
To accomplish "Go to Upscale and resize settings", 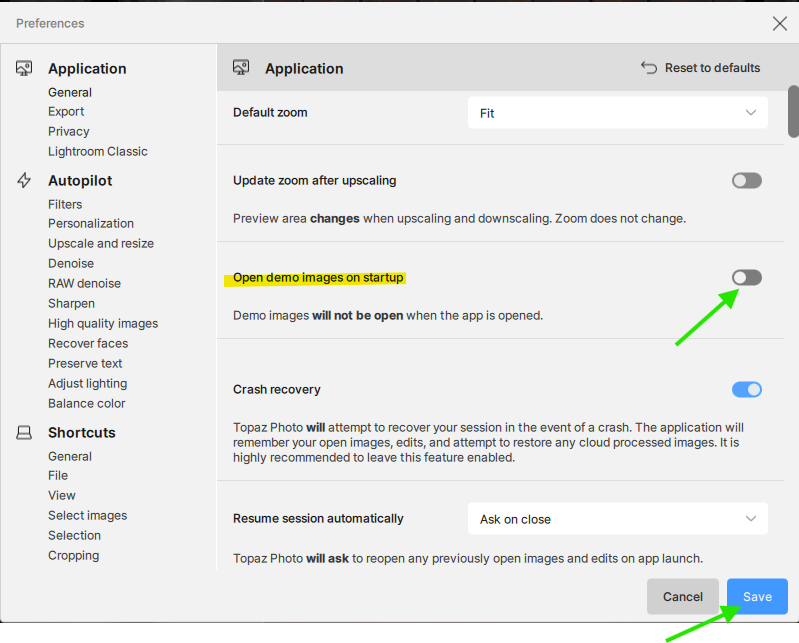I will point(100,243).
